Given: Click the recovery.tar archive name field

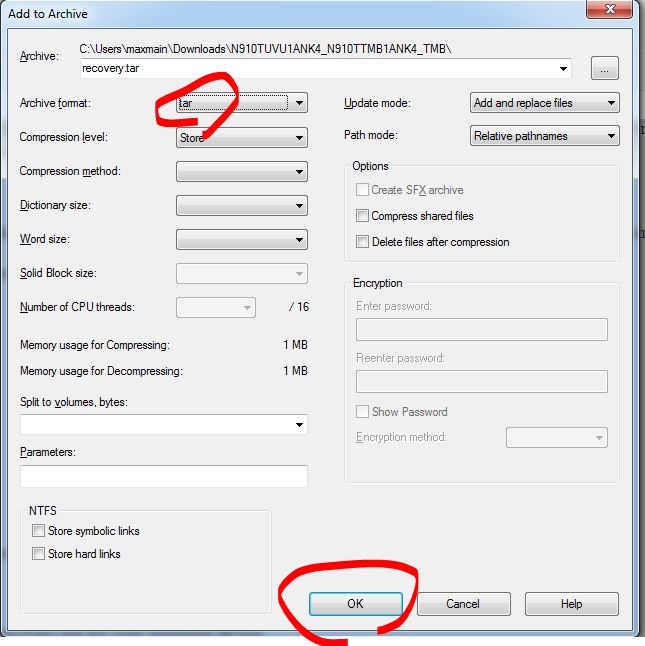Looking at the screenshot, I should click(325, 68).
